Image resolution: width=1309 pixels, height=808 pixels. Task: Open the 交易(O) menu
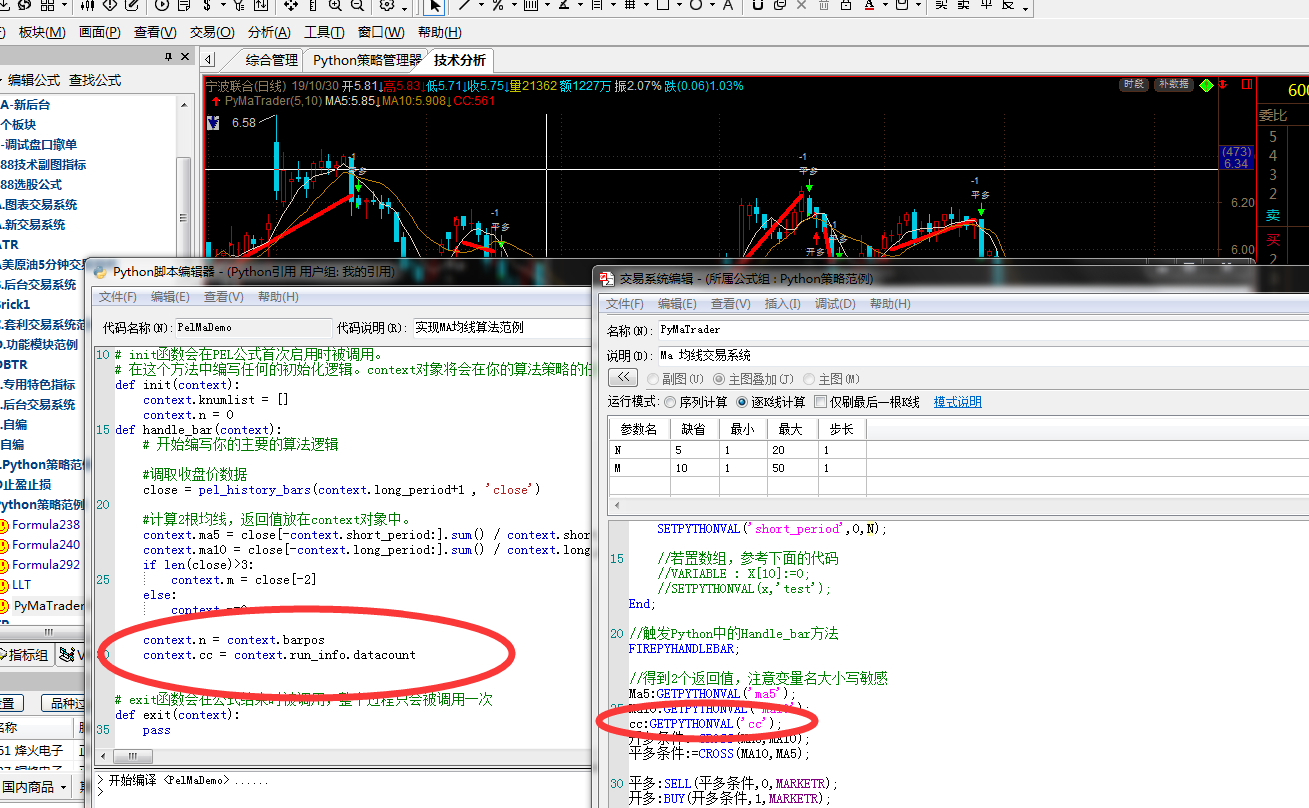(212, 32)
